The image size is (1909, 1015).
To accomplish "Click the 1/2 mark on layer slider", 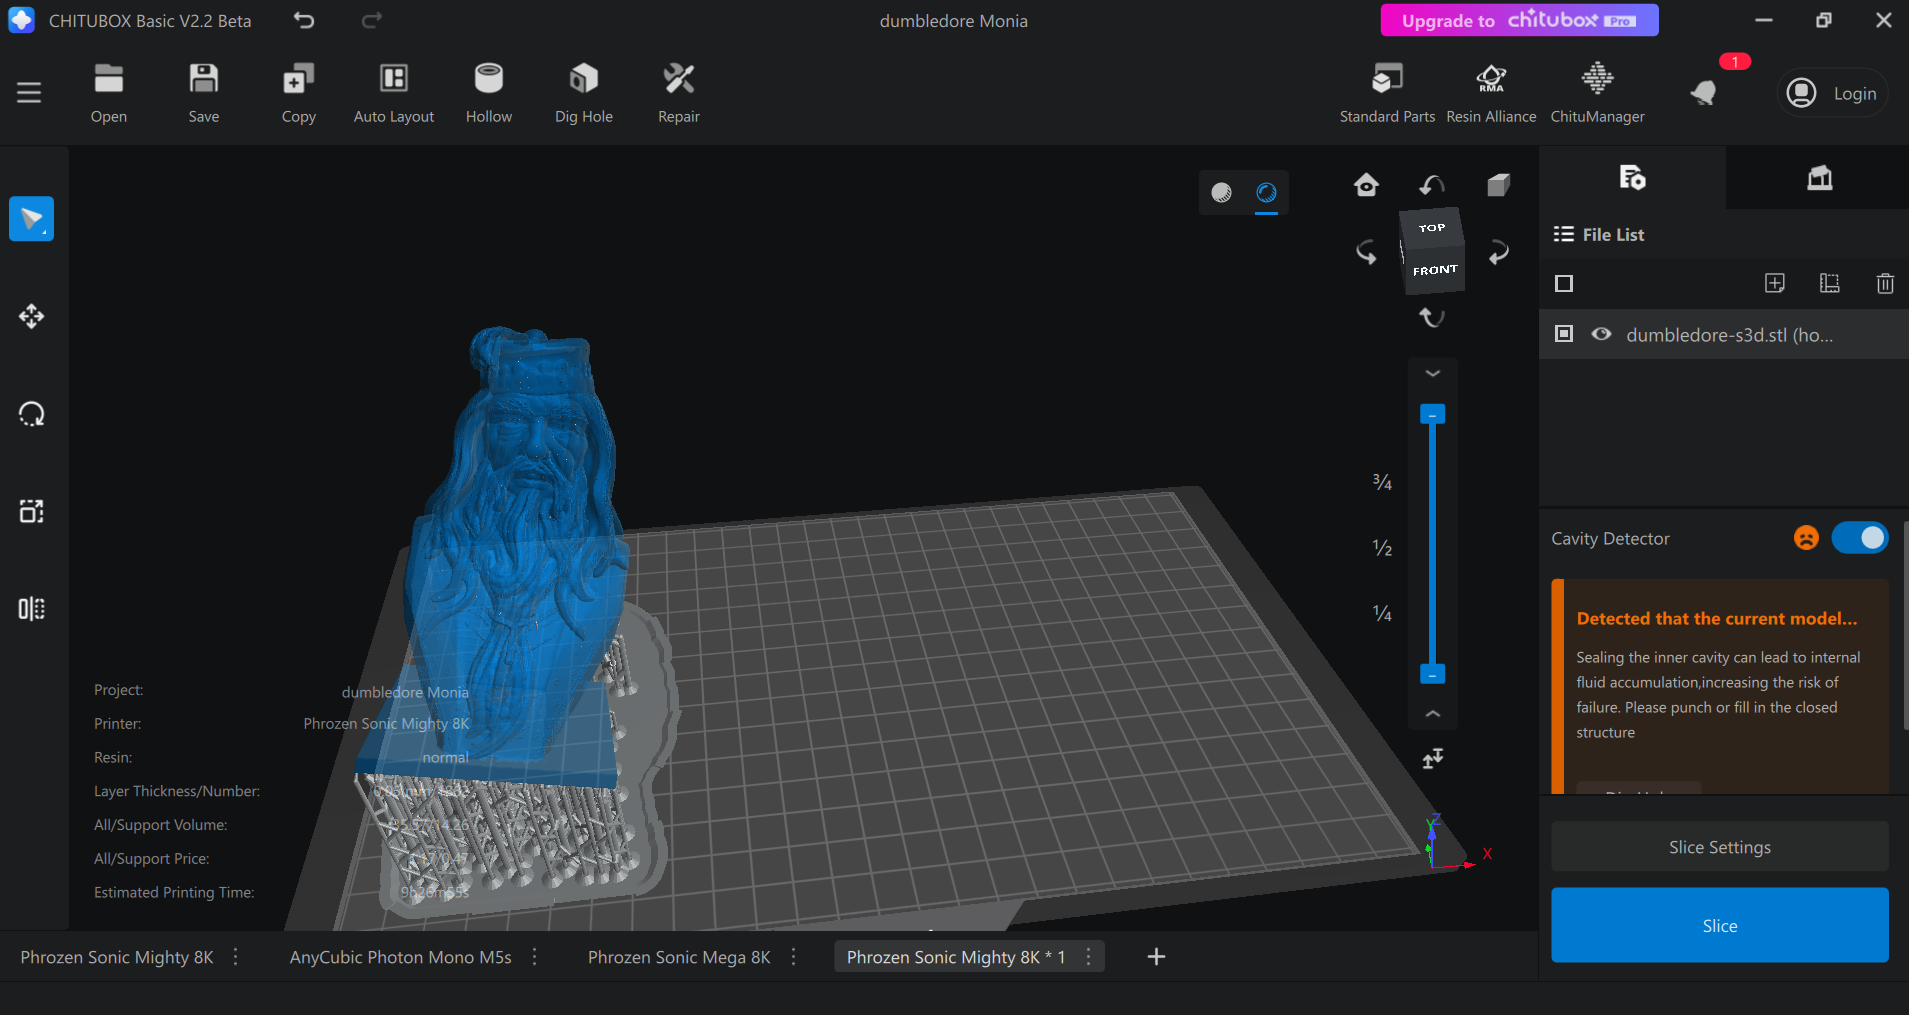I will [x=1382, y=548].
